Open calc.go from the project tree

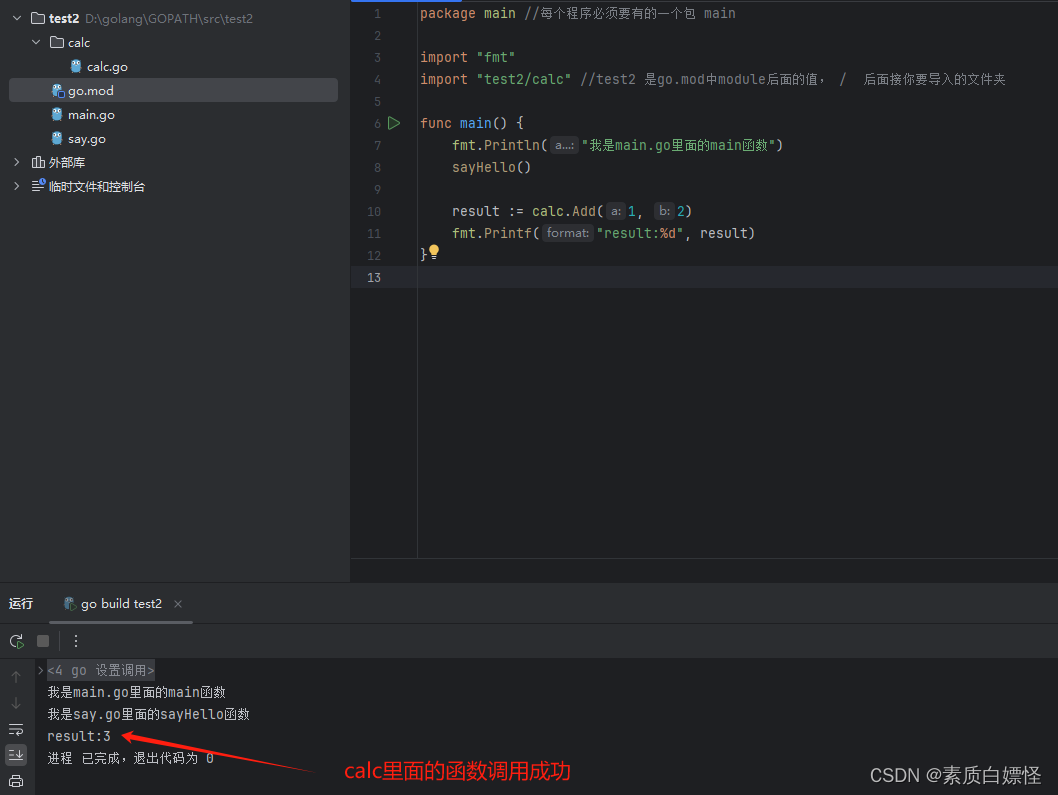coord(106,67)
